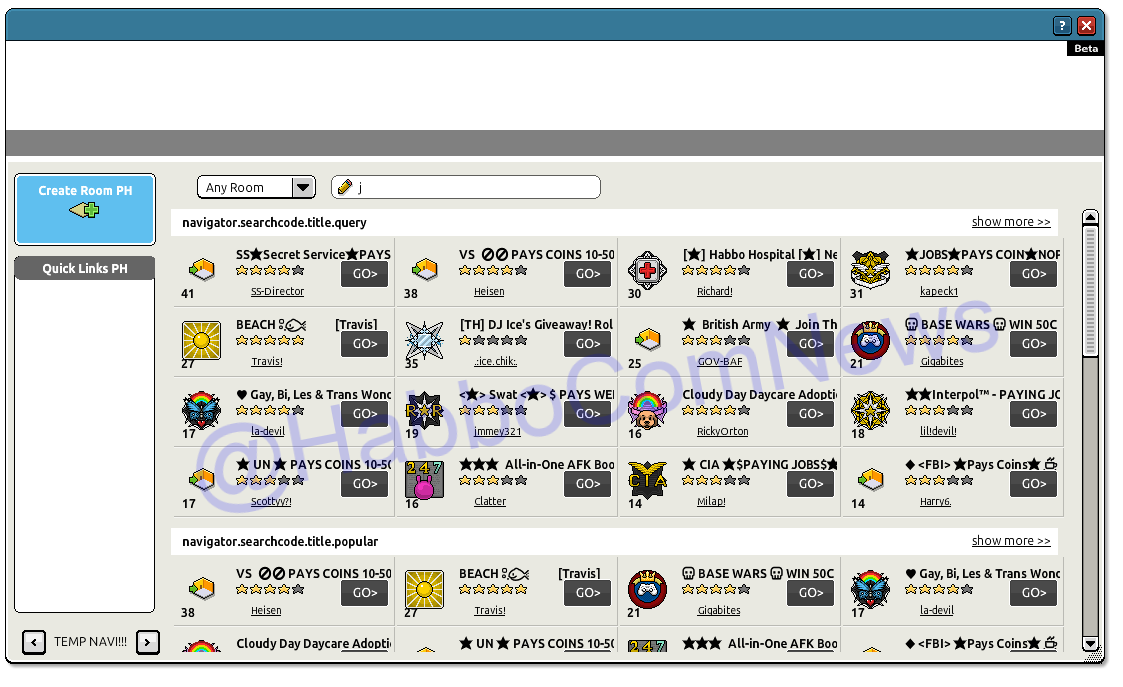The width and height of the screenshot is (1123, 687).
Task: Click the sun icon for BEACH room in query section
Action: (201, 340)
